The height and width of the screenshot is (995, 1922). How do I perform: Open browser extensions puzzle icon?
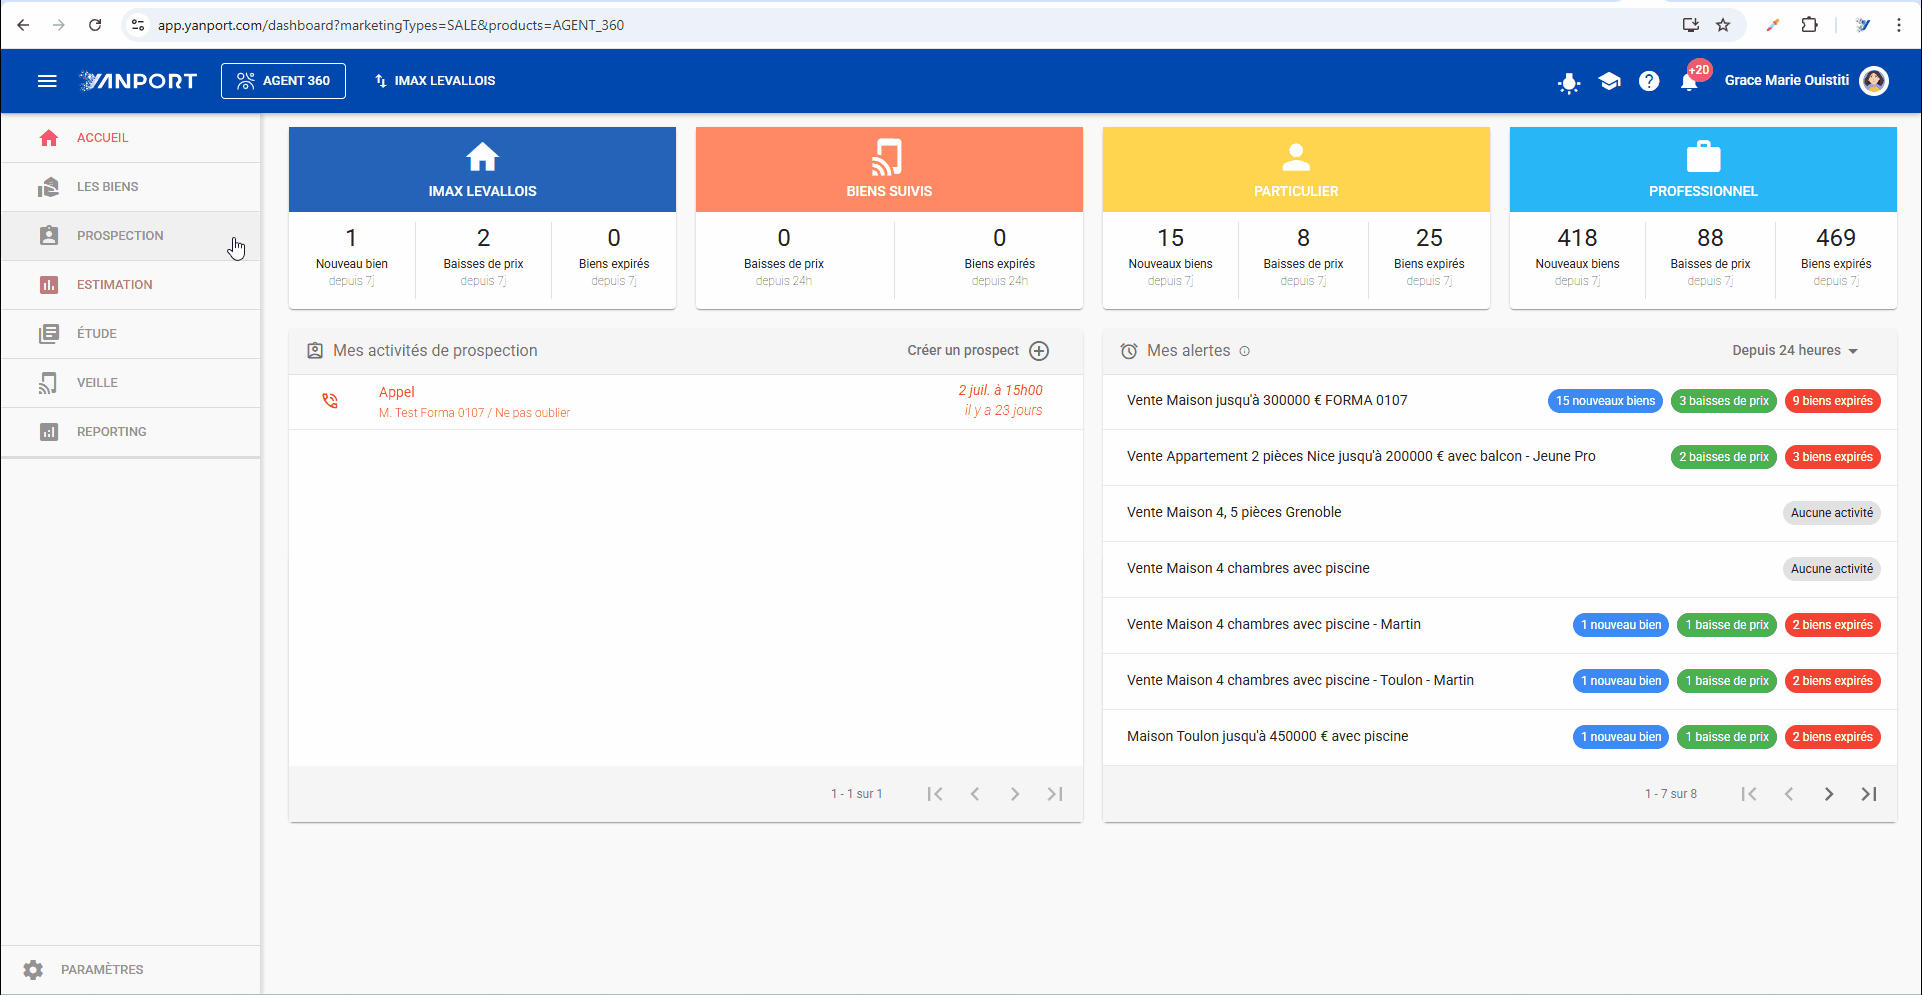[x=1809, y=25]
